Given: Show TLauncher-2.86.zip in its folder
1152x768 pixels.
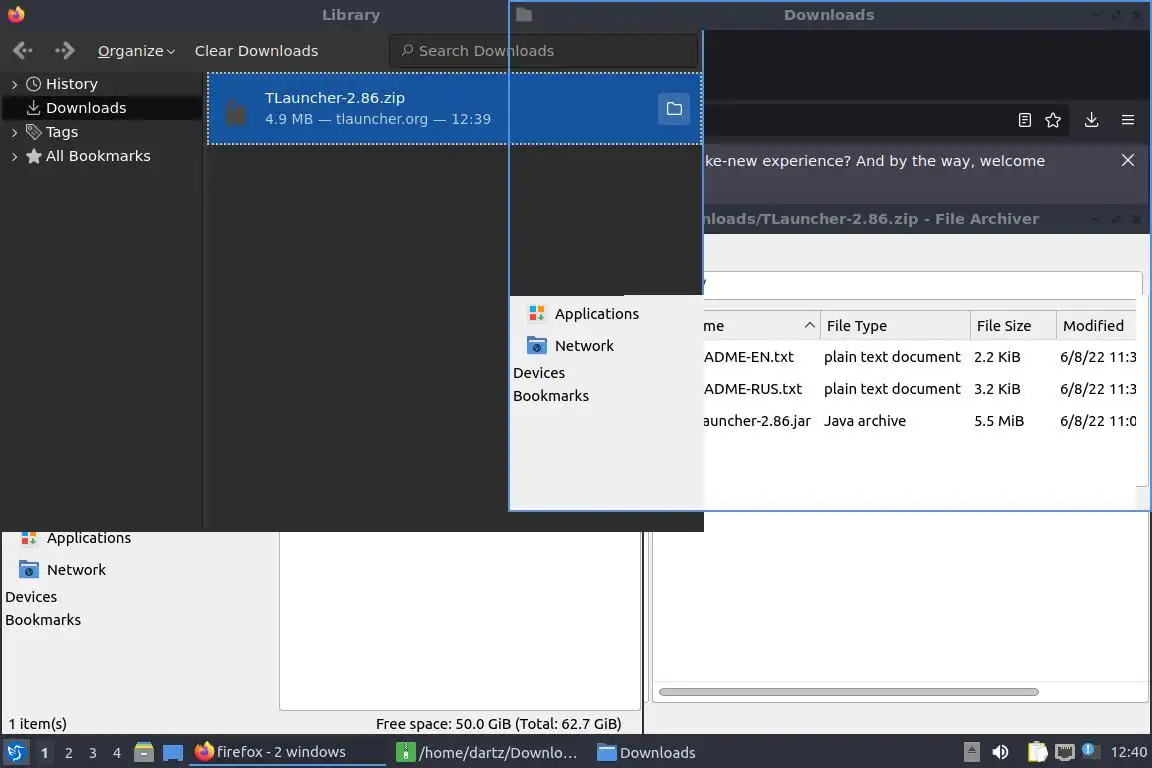Looking at the screenshot, I should (x=674, y=109).
